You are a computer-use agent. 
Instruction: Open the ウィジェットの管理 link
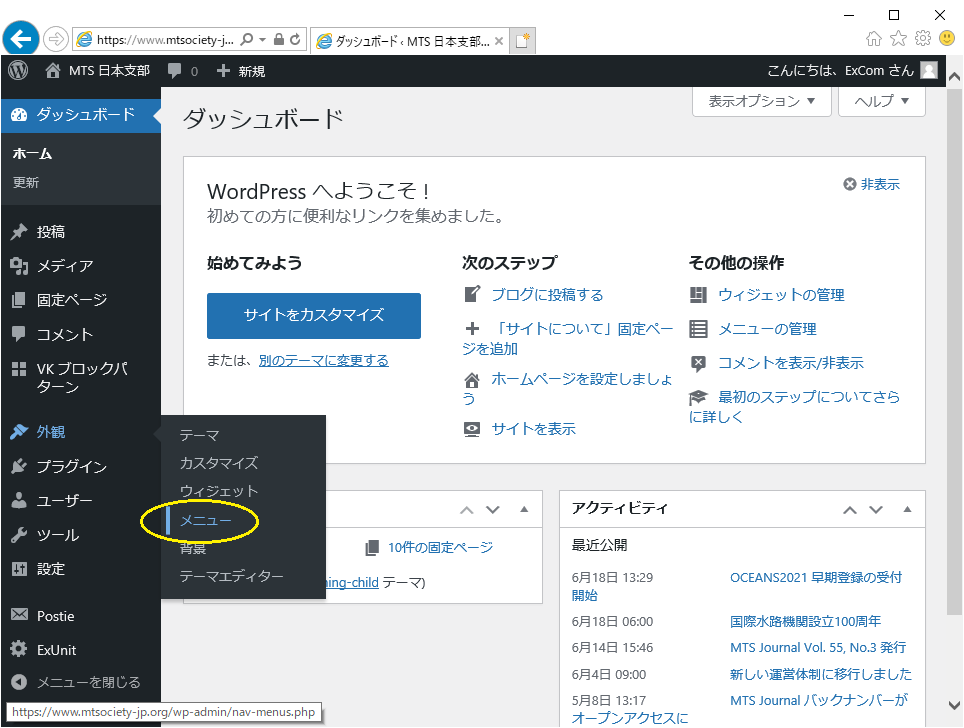[781, 295]
